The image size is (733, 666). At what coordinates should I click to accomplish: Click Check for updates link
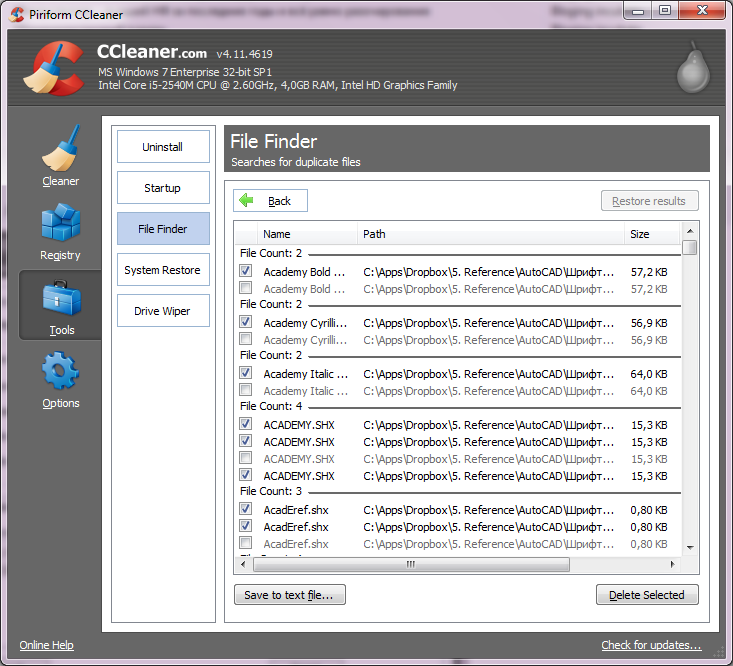[651, 645]
